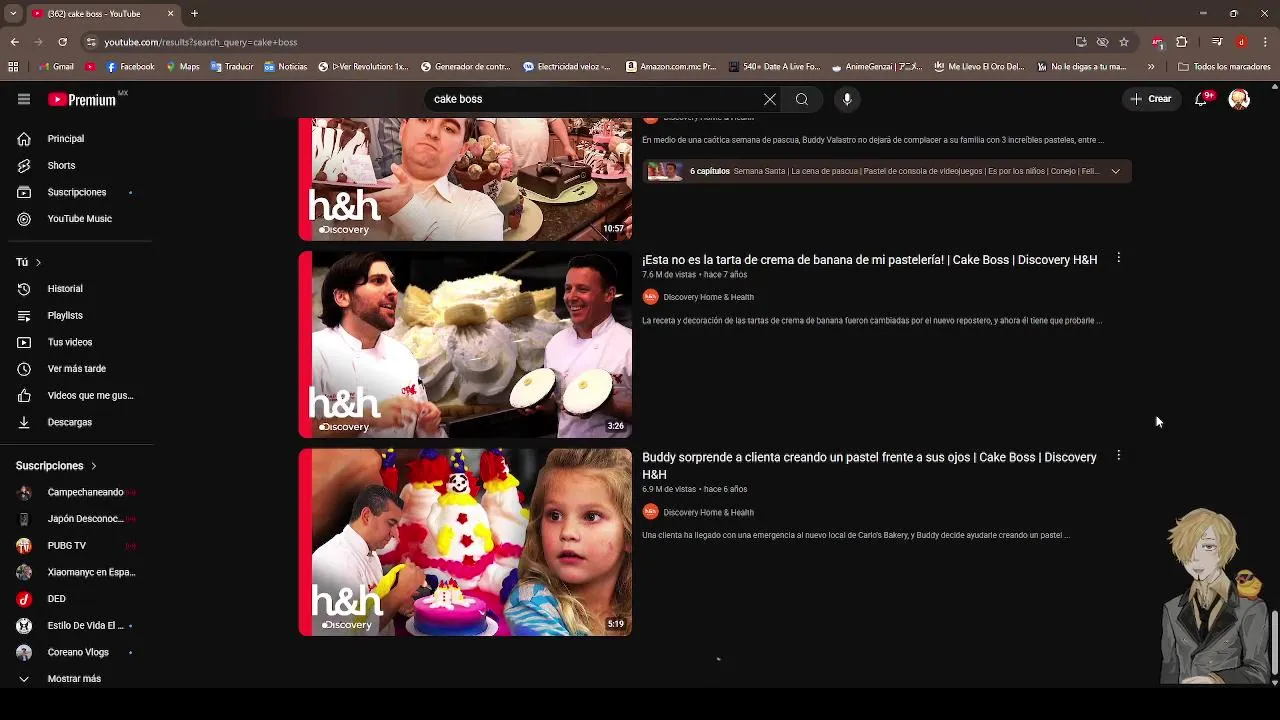Reload the page
Screen dimensions: 1280x720
click(x=62, y=42)
